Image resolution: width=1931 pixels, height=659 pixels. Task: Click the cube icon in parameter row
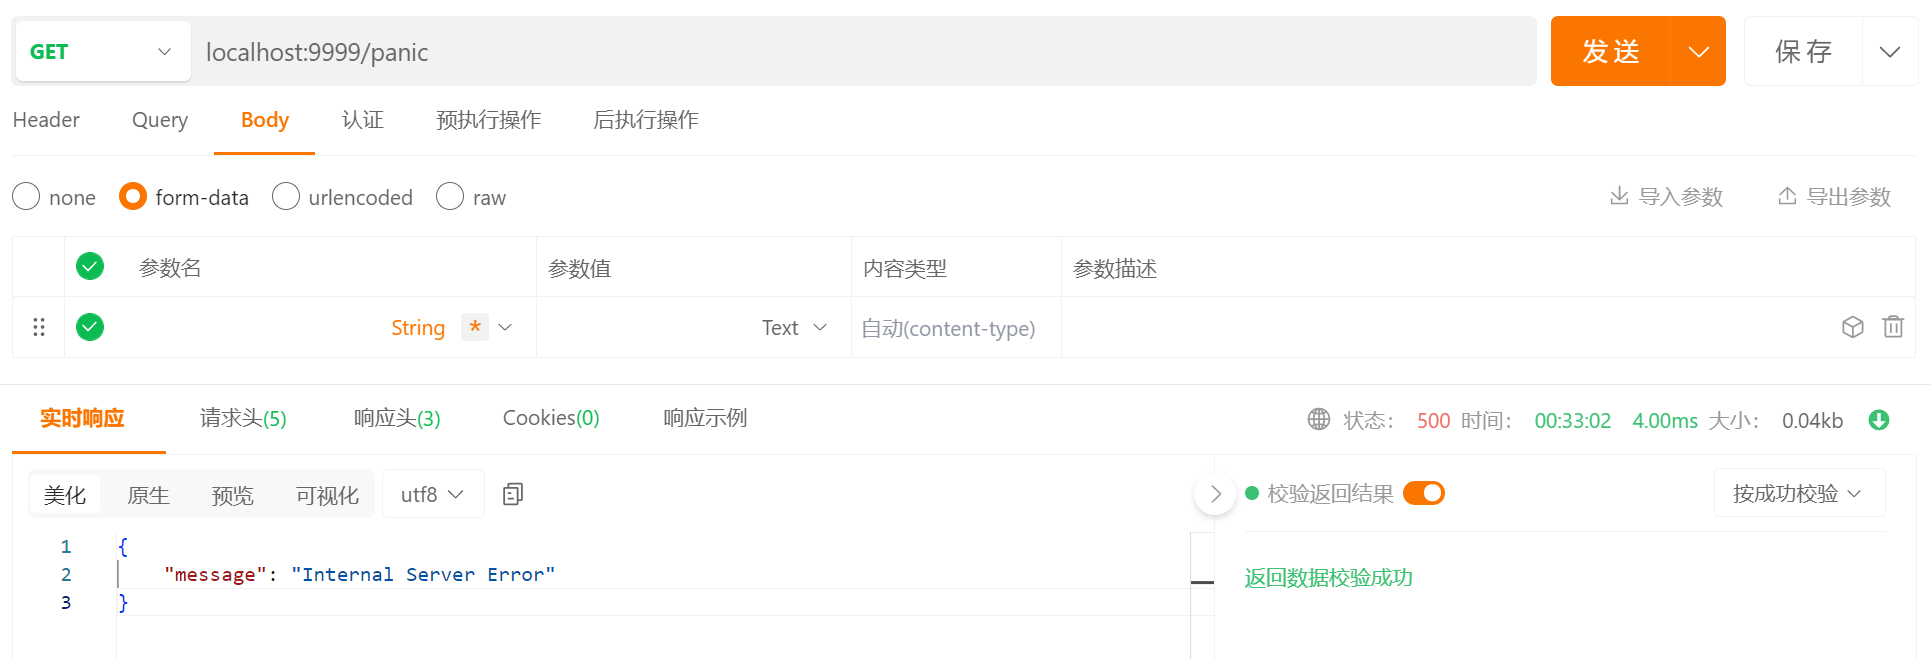[1853, 327]
